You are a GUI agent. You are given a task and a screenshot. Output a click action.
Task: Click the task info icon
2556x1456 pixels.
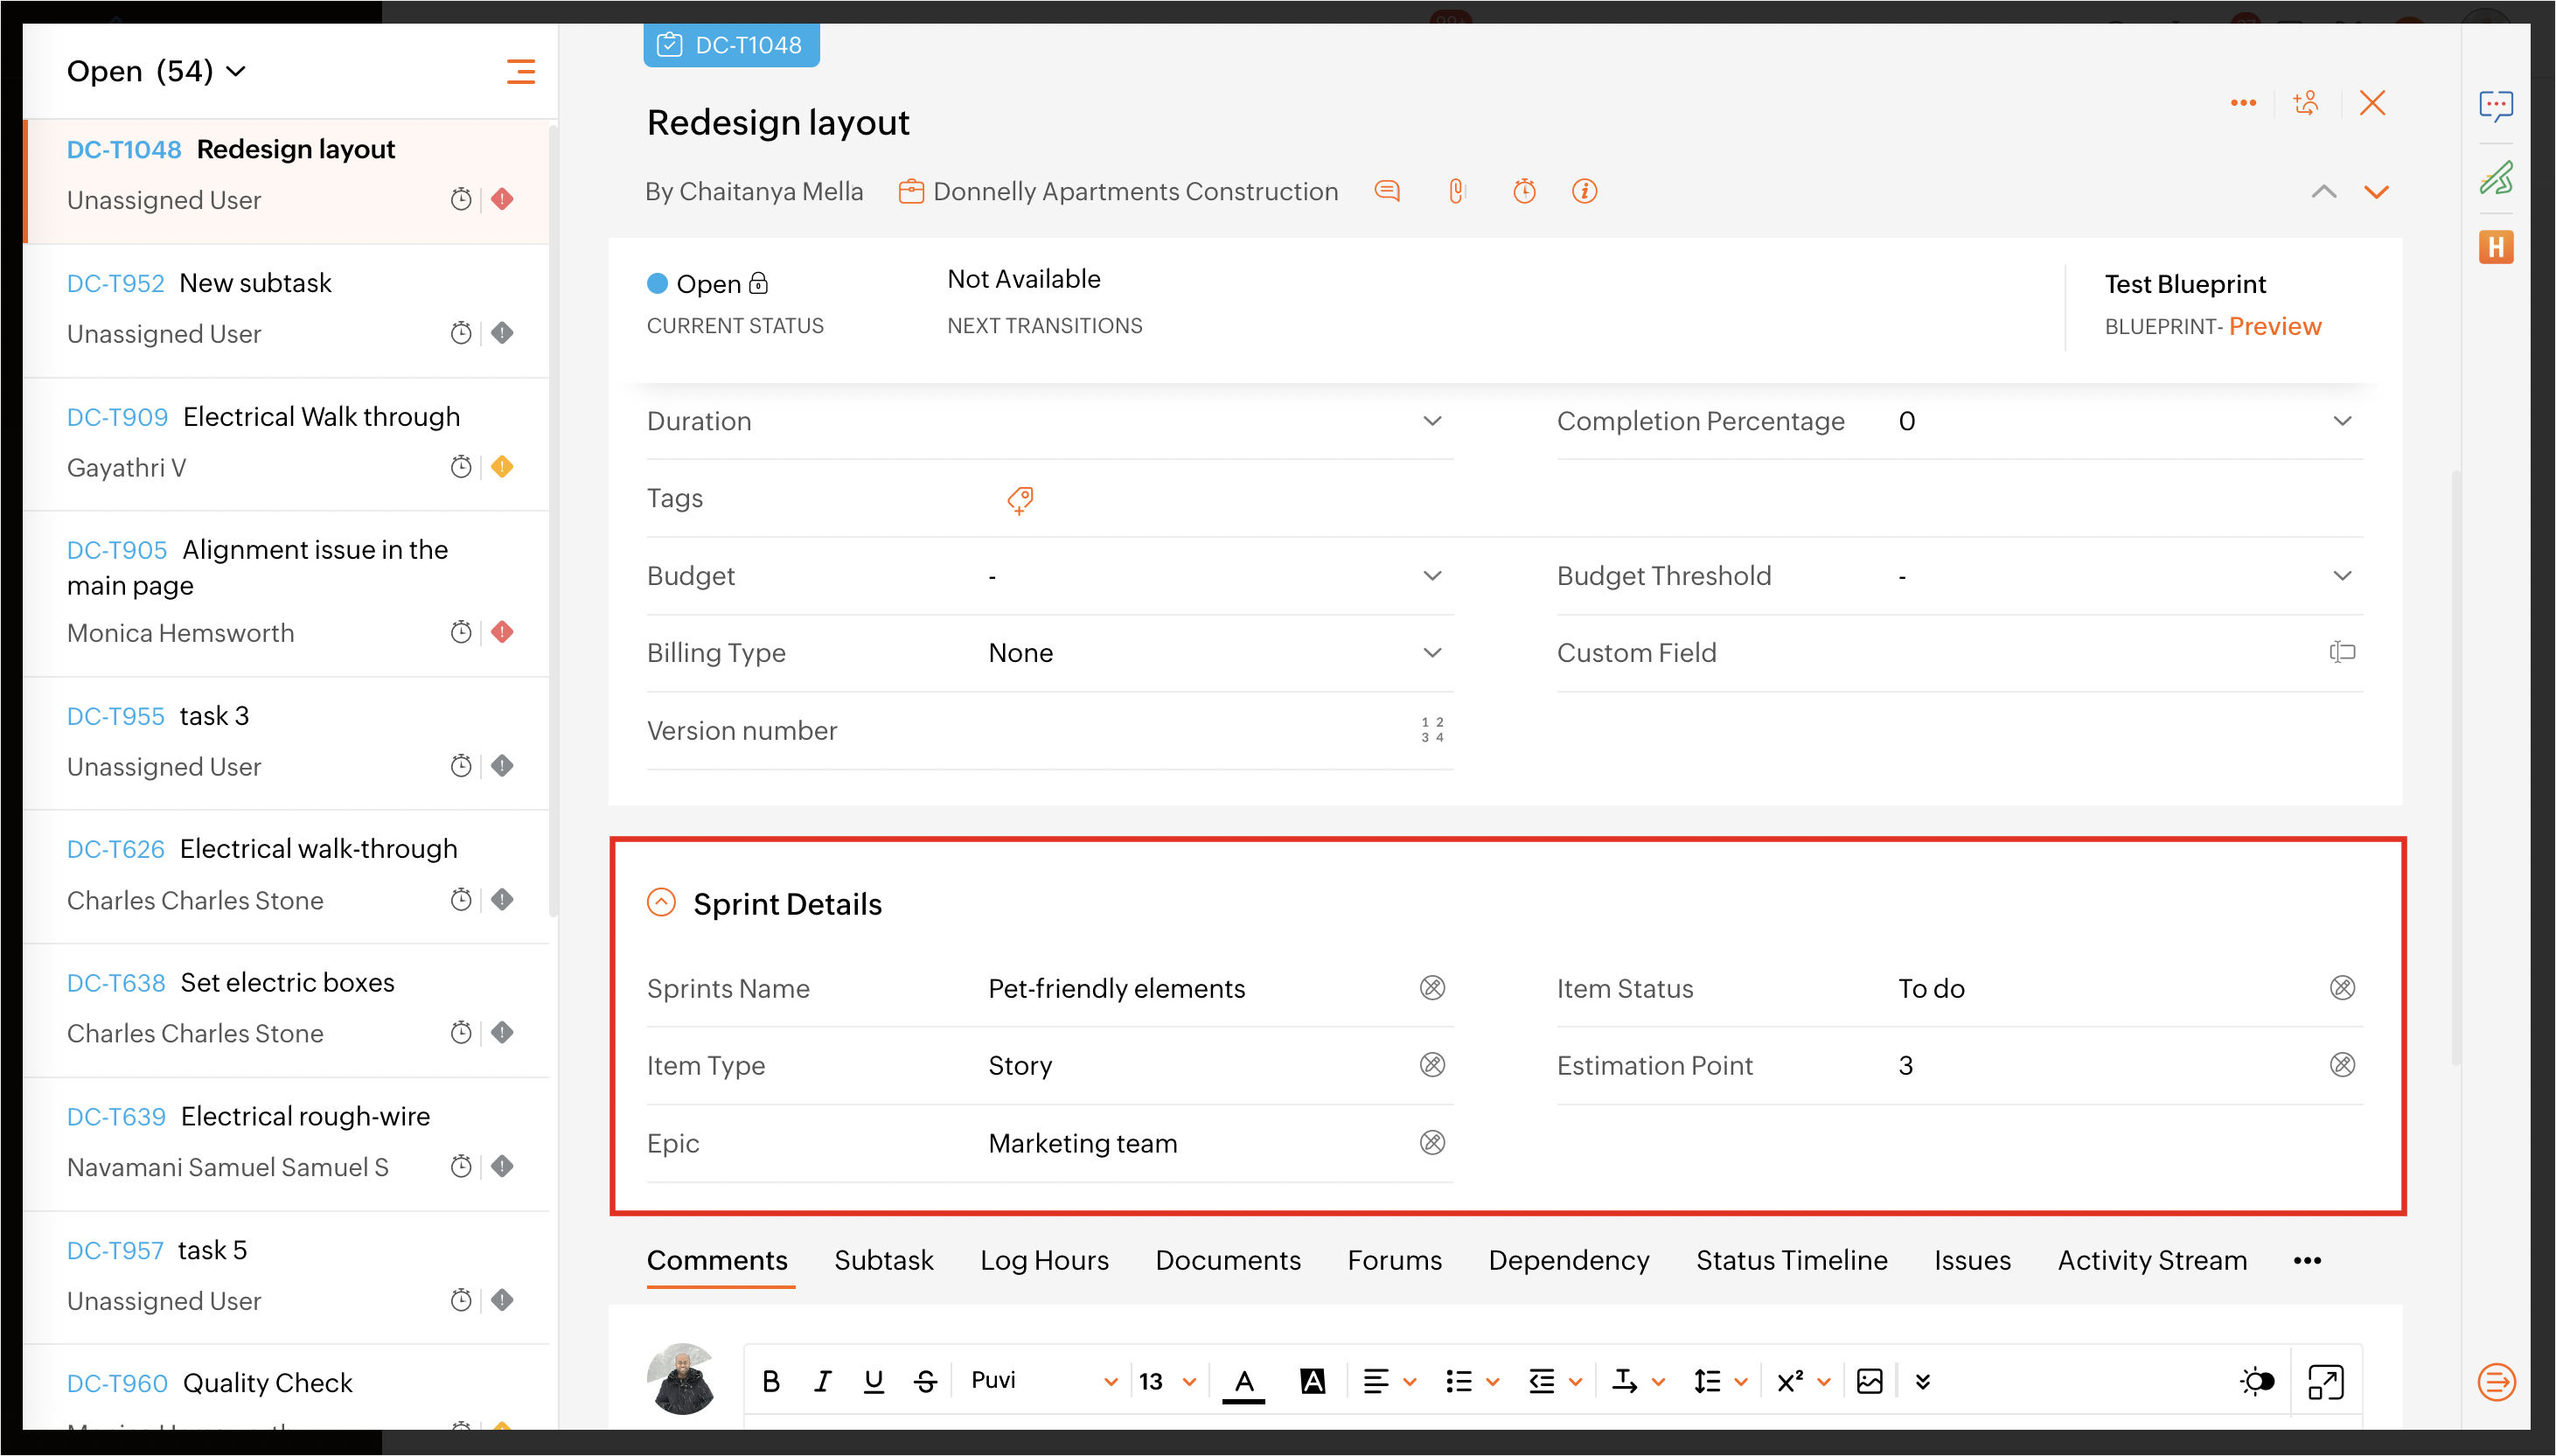1584,191
